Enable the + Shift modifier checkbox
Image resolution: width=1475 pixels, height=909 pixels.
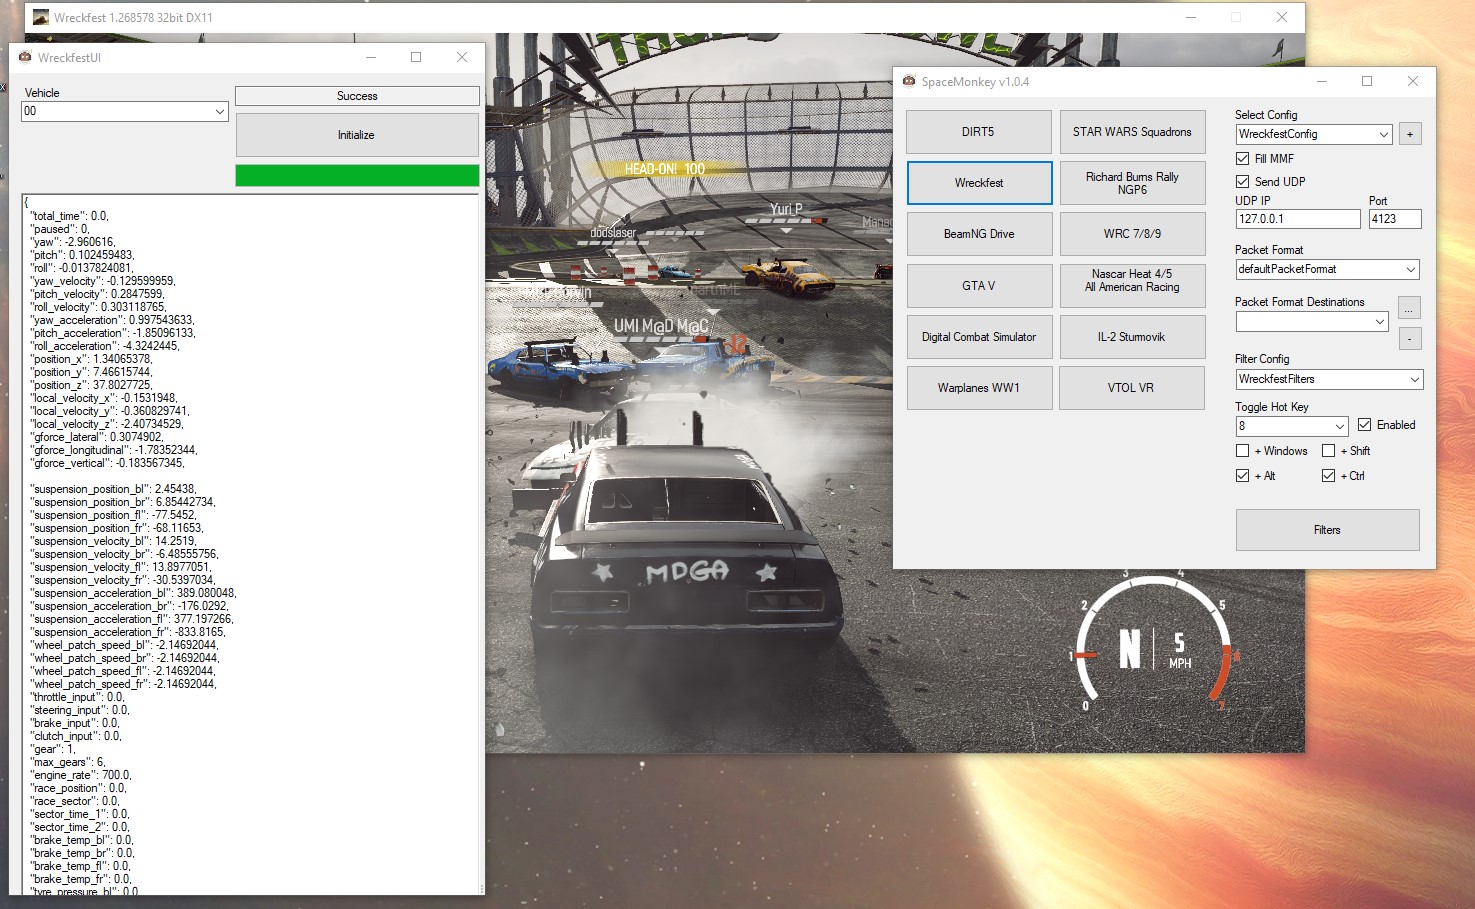pos(1328,451)
